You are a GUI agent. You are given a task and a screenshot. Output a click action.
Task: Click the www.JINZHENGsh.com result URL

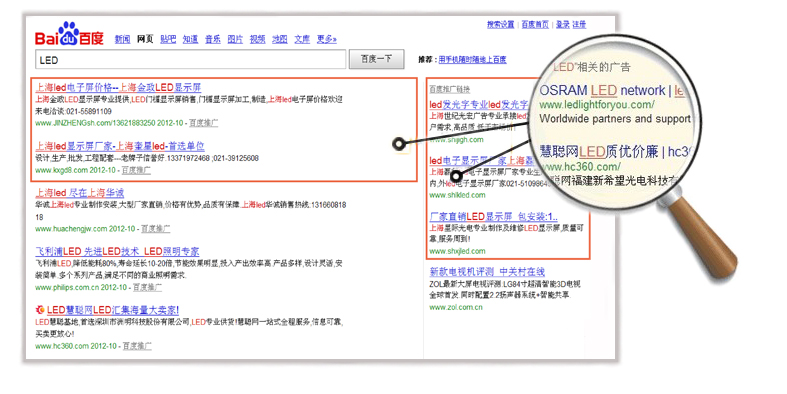click(x=109, y=123)
